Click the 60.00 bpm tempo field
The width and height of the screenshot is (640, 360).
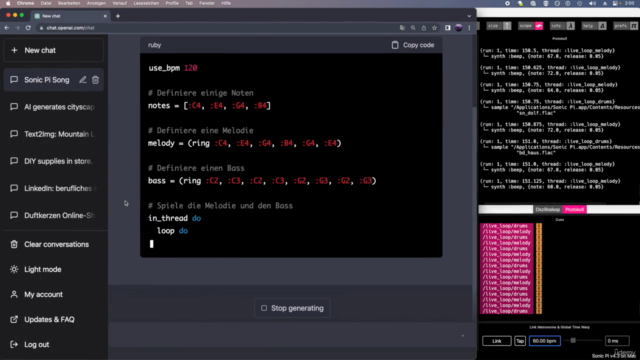(x=545, y=341)
